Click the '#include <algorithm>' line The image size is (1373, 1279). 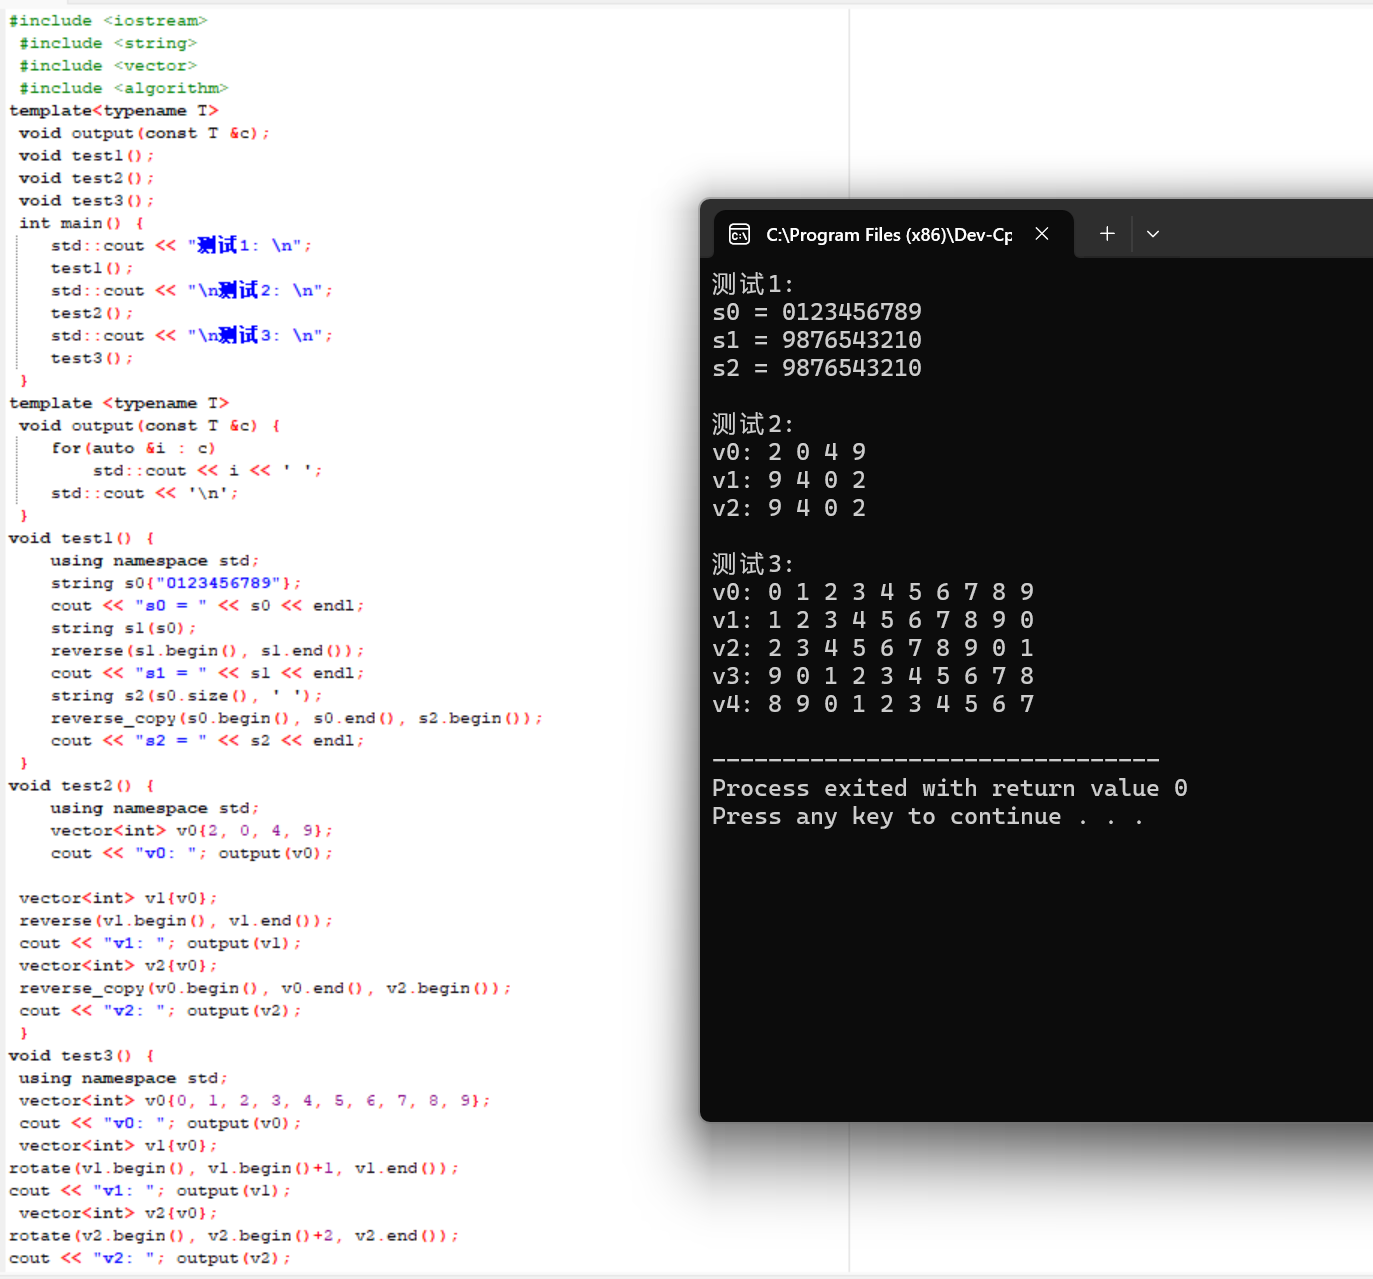coord(124,88)
